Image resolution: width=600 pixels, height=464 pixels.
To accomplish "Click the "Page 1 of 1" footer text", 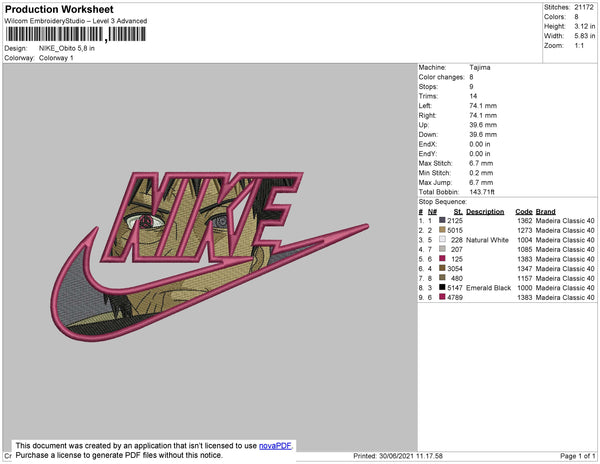I will tap(577, 456).
